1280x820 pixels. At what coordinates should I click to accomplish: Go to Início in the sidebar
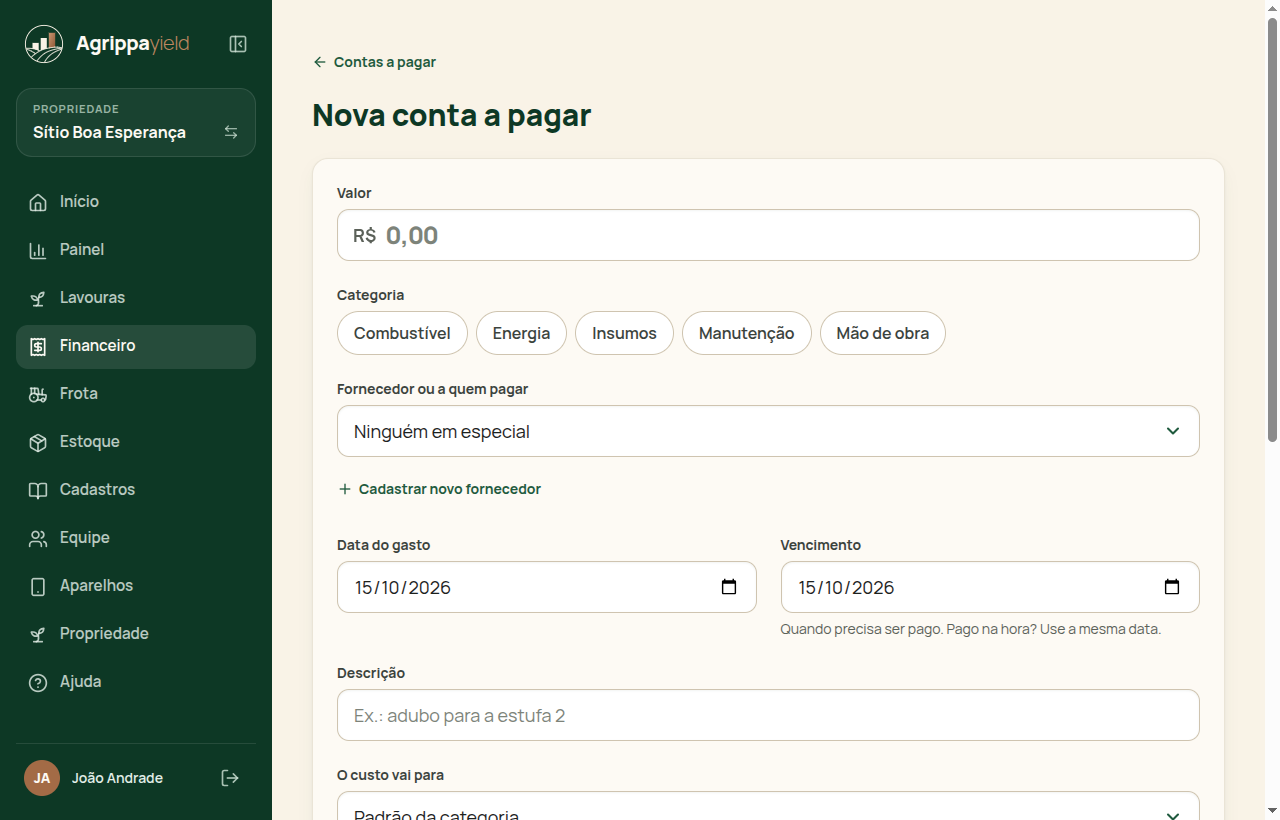point(136,202)
